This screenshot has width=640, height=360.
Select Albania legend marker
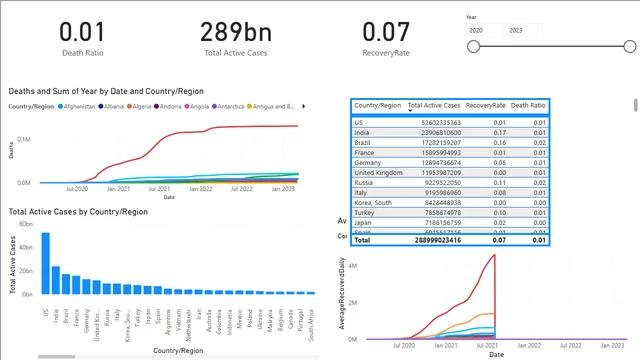(100, 107)
